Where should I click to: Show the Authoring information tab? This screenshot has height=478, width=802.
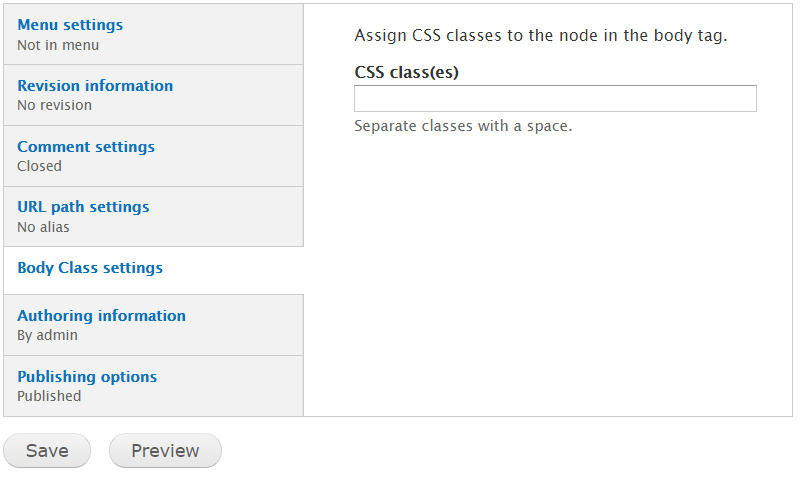[101, 315]
